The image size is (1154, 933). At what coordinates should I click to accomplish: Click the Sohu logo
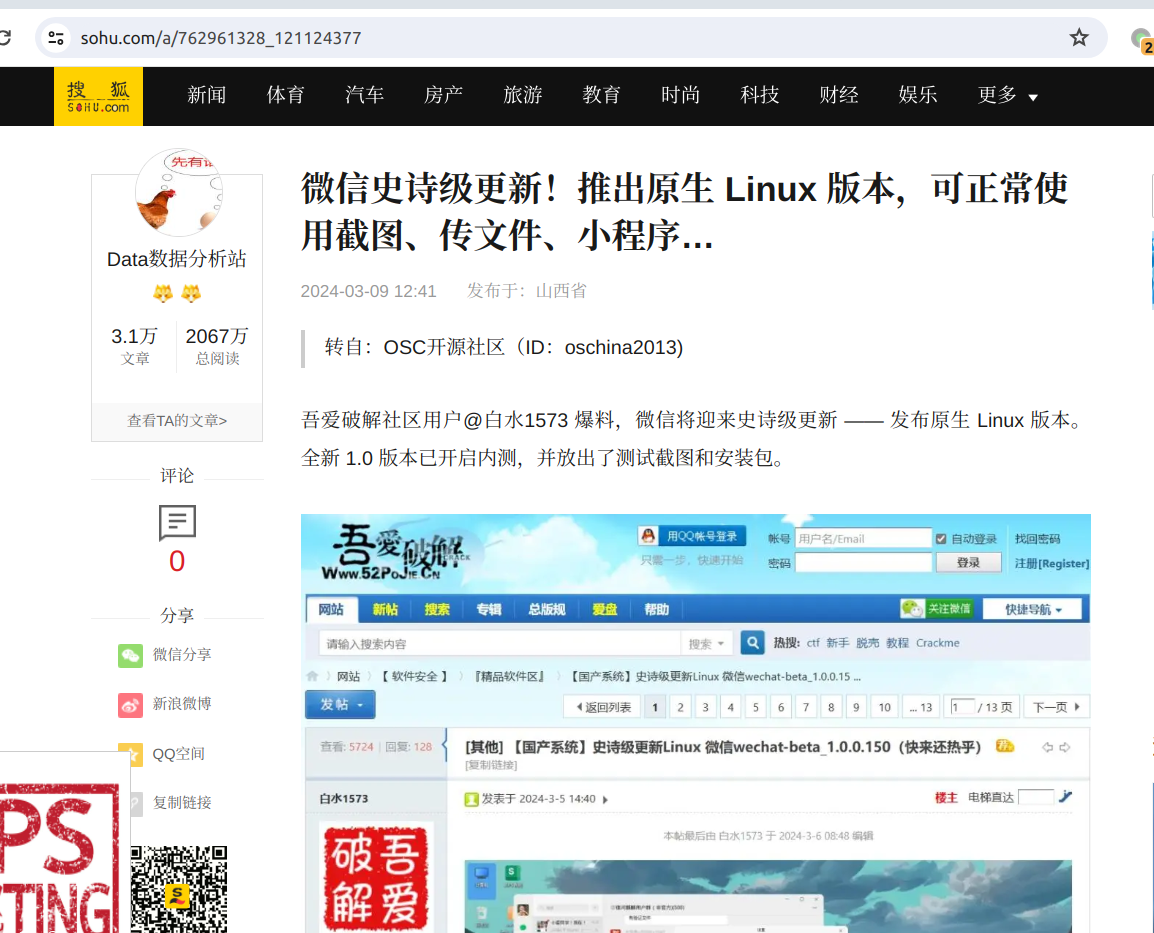[x=98, y=96]
